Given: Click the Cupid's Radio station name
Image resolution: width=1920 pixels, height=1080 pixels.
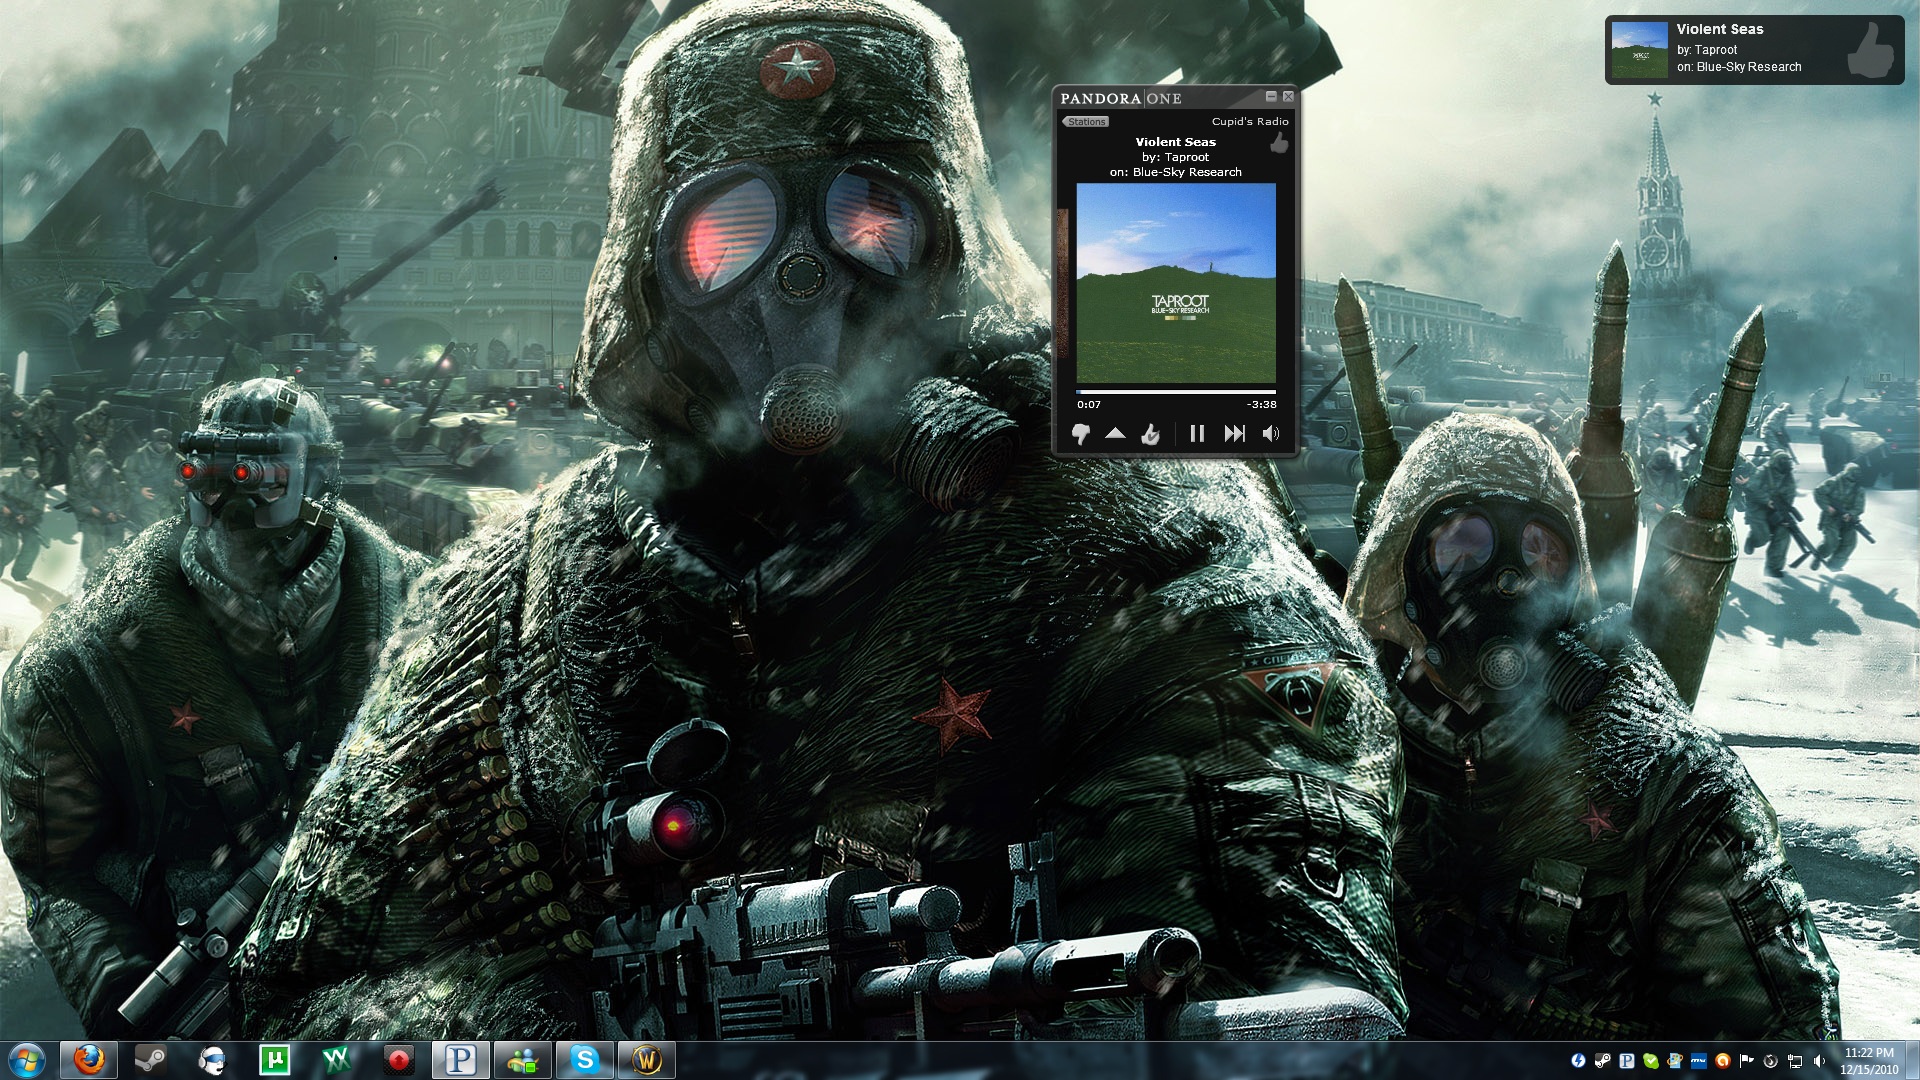Looking at the screenshot, I should click(1250, 122).
